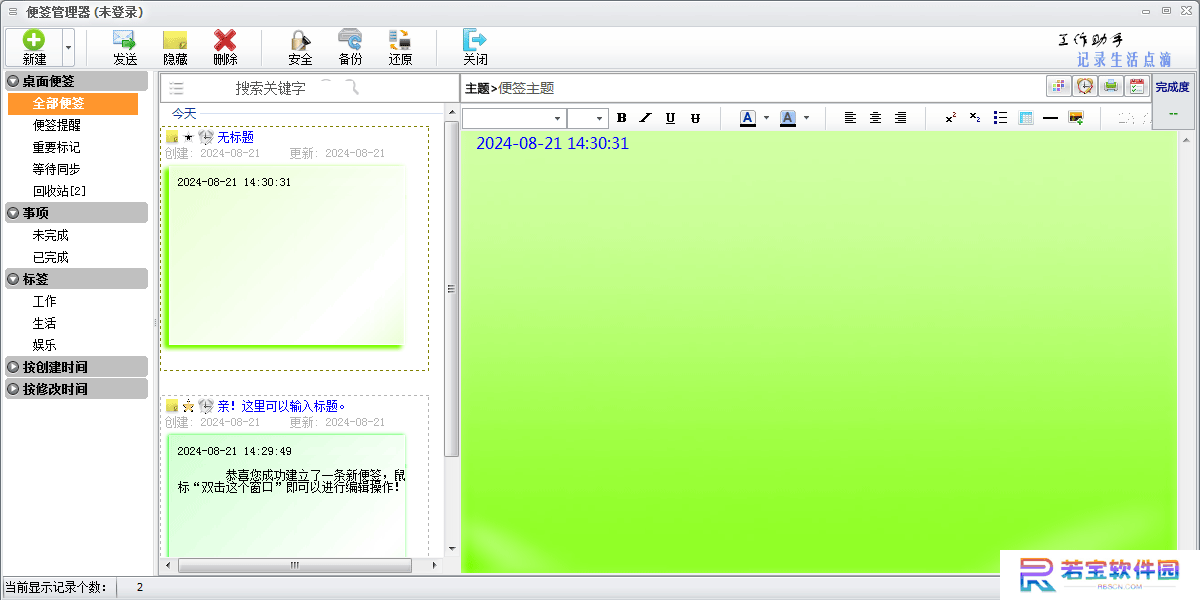1200x600 pixels.
Task: Open 回收站[2] in the sidebar
Action: click(x=60, y=191)
